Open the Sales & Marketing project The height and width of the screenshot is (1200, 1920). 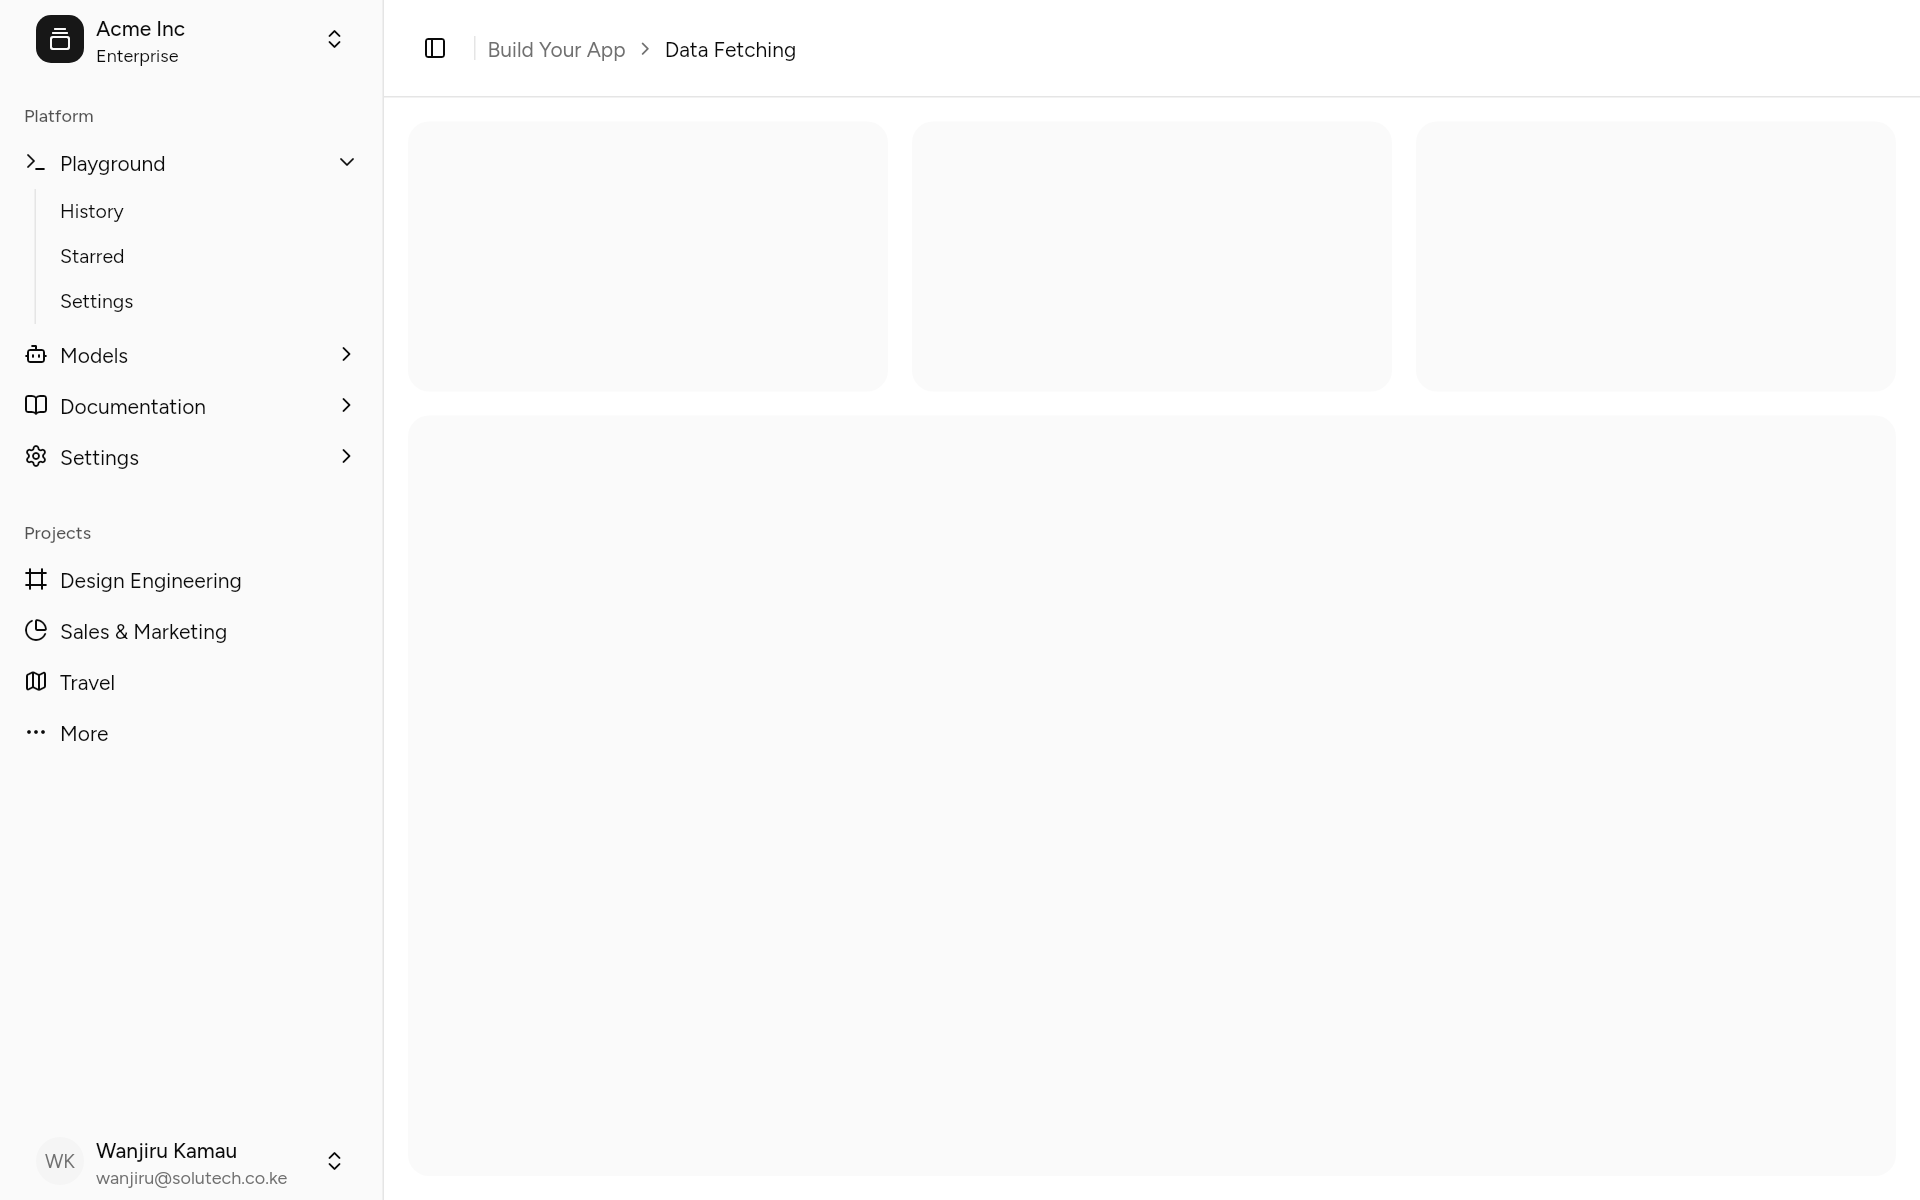191,631
